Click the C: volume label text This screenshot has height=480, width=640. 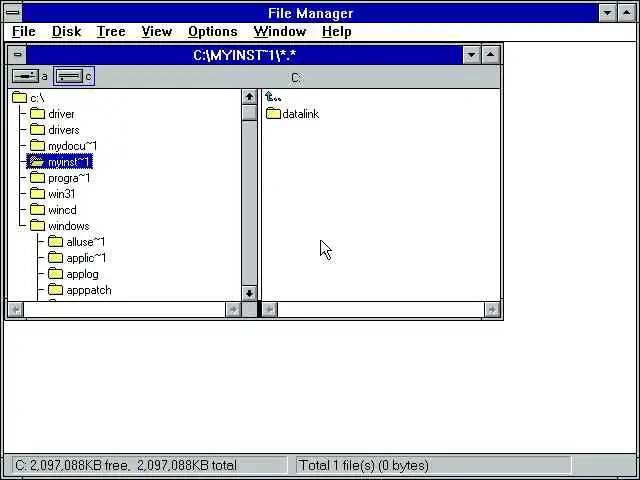pos(297,78)
